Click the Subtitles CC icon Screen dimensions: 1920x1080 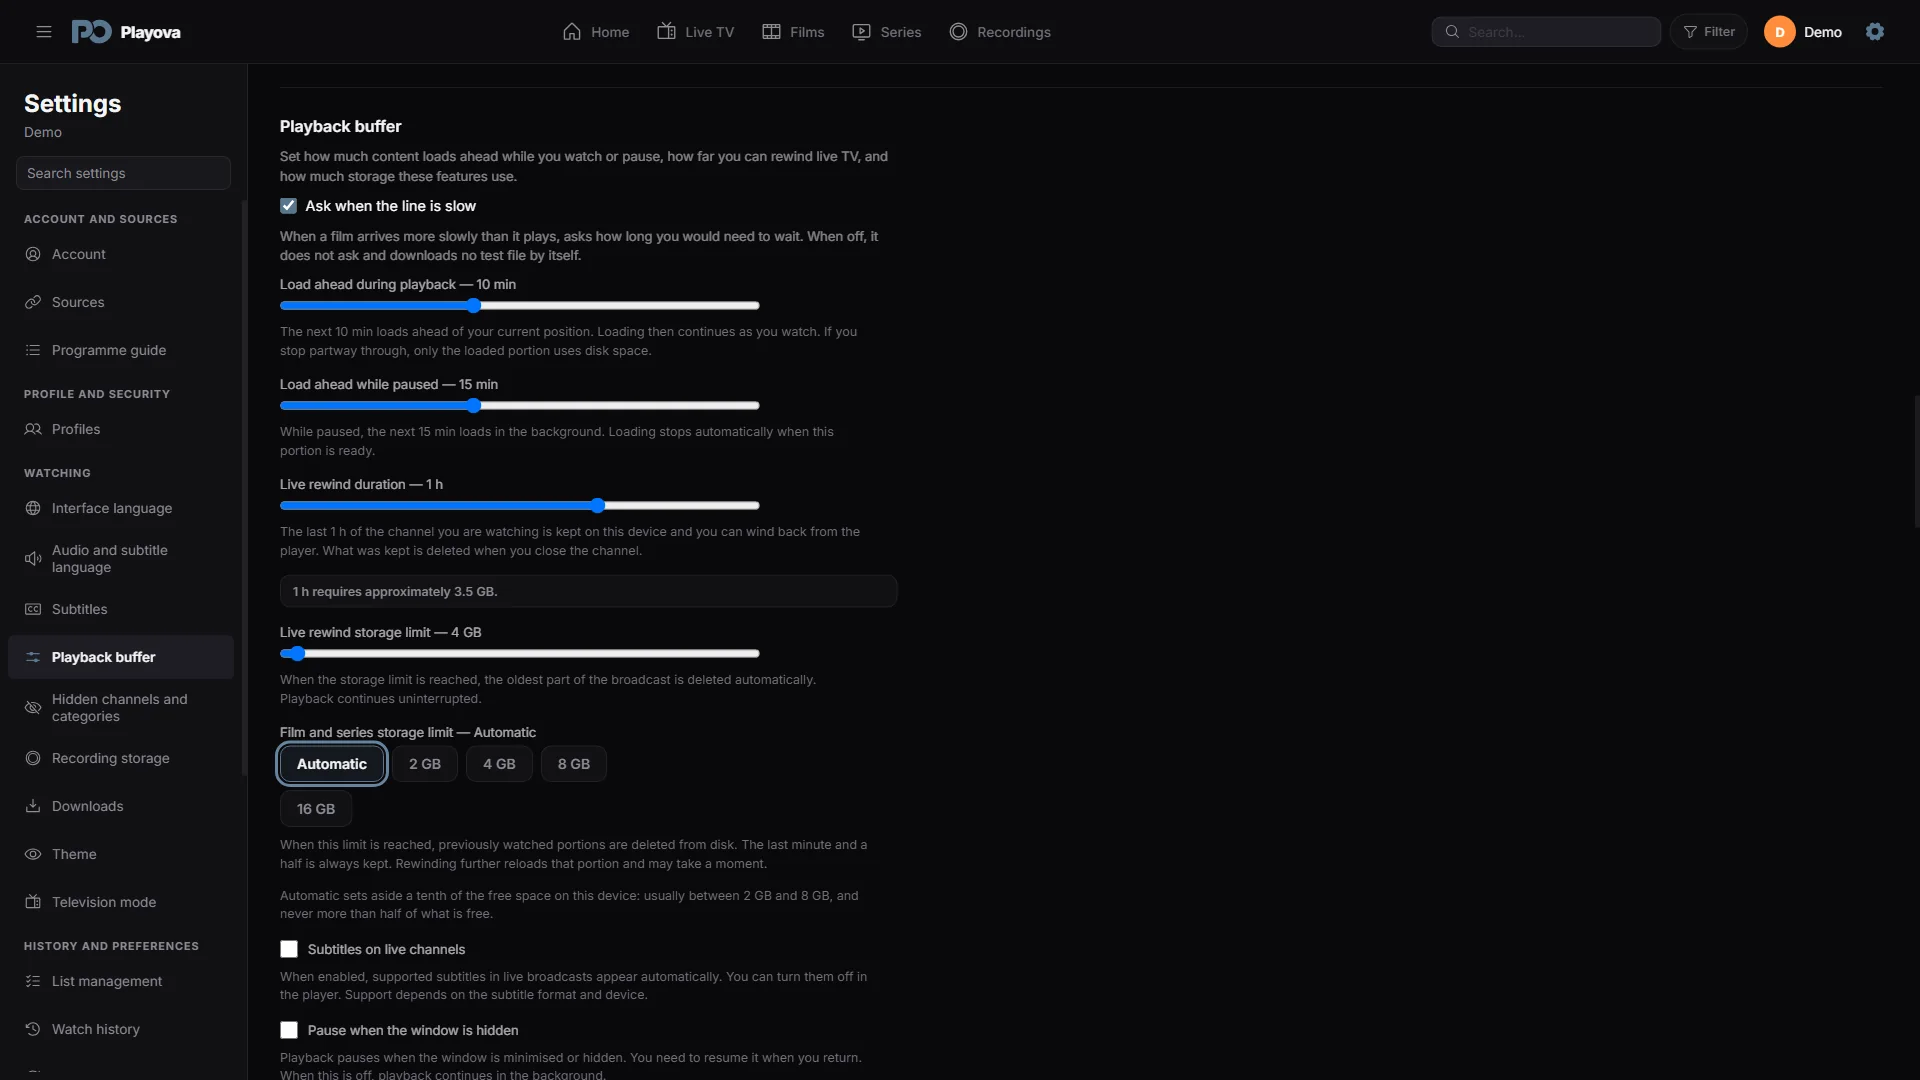coord(33,609)
